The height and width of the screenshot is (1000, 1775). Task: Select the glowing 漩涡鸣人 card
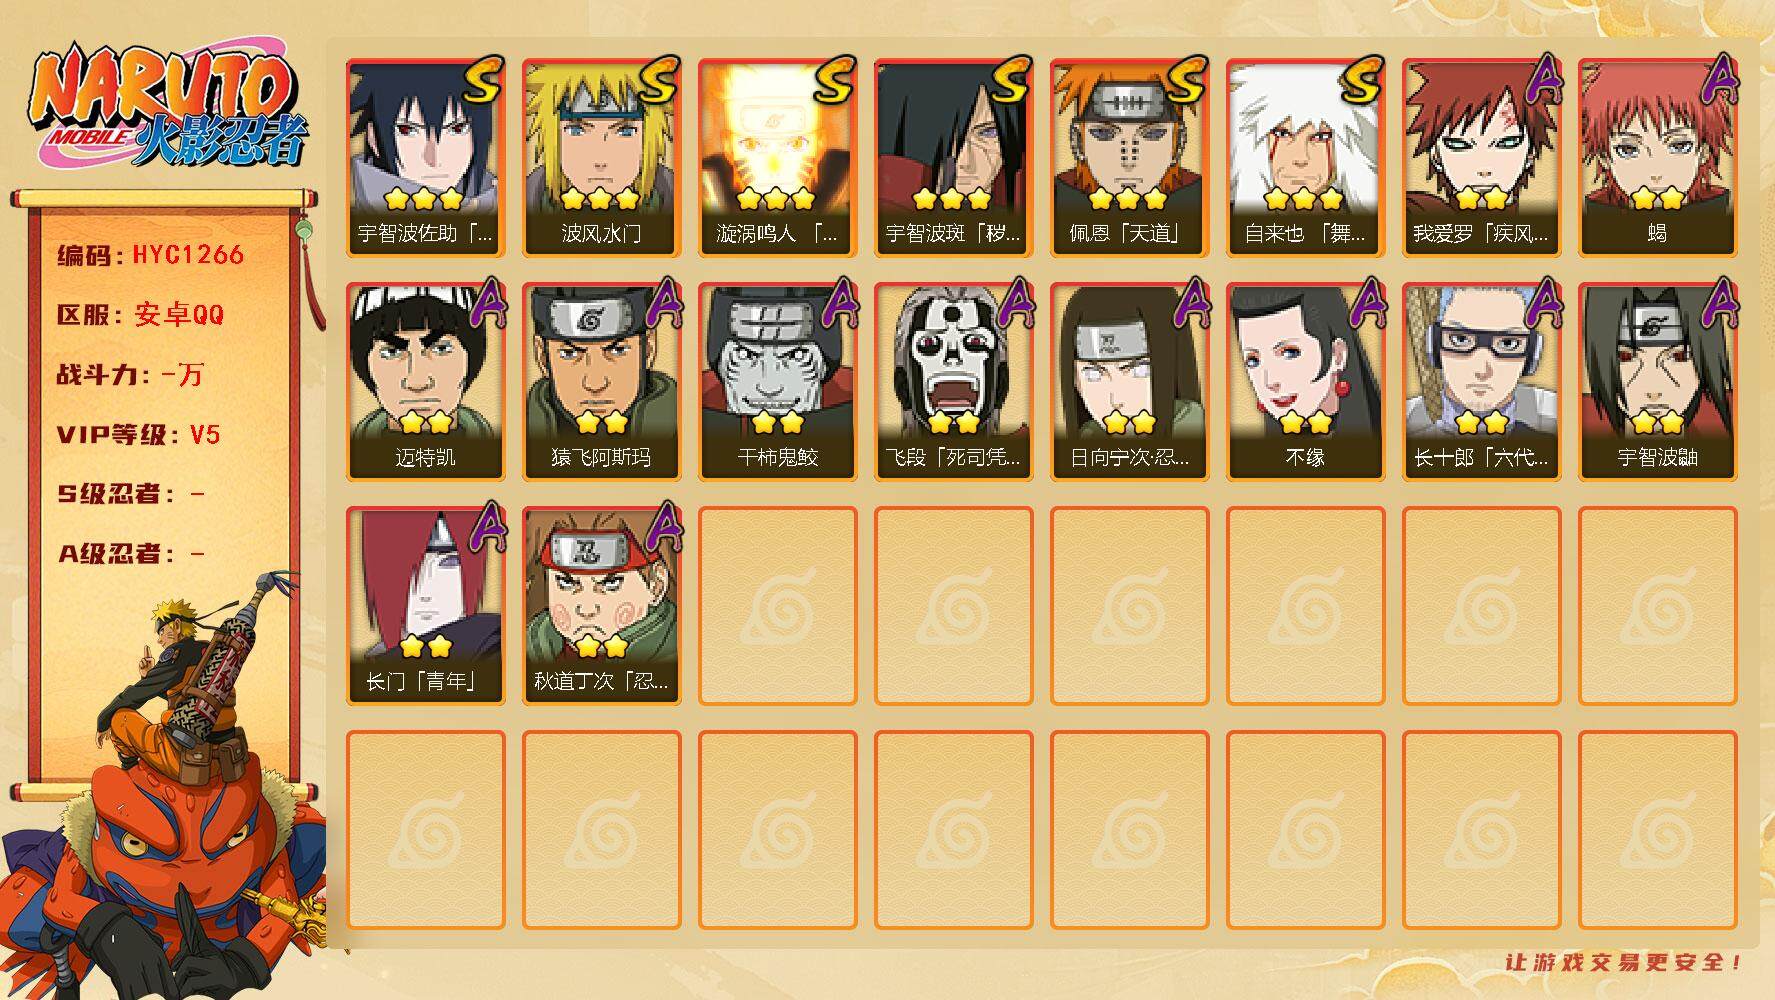coord(777,157)
